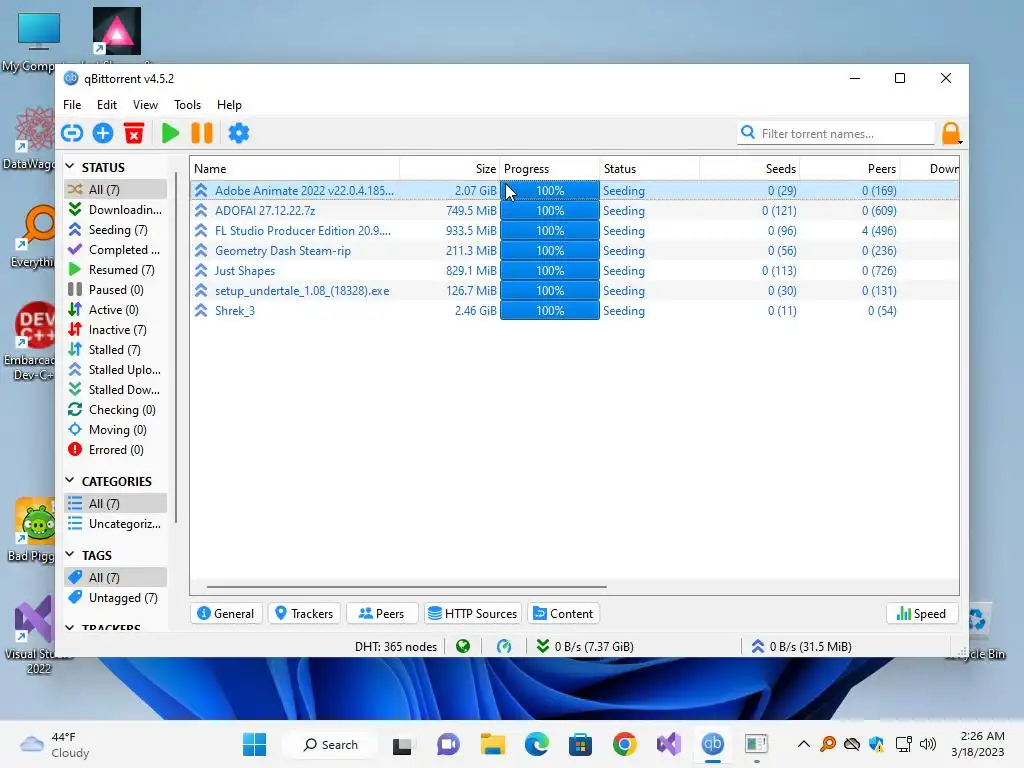Select All (7) under Tags
1024x768 pixels.
coord(116,577)
